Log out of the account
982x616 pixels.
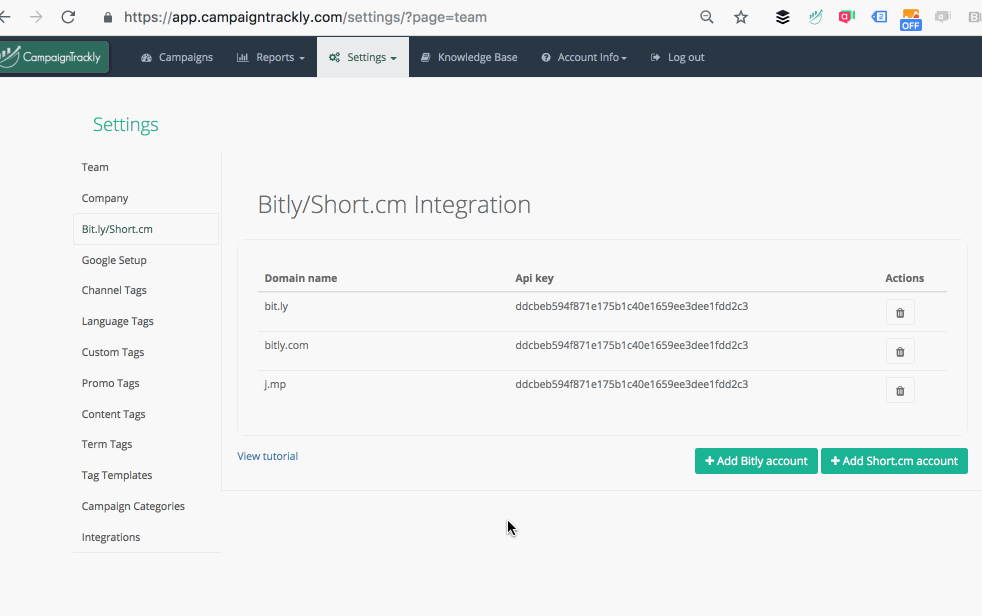(x=678, y=57)
